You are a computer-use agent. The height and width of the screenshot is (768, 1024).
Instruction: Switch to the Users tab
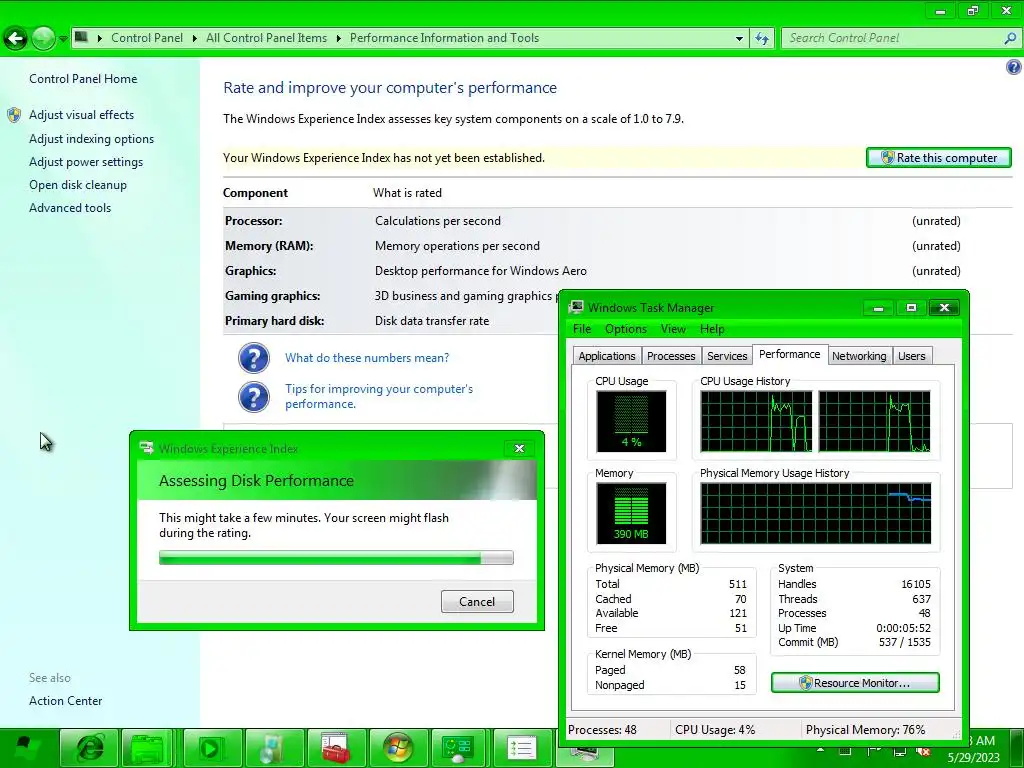click(x=912, y=356)
